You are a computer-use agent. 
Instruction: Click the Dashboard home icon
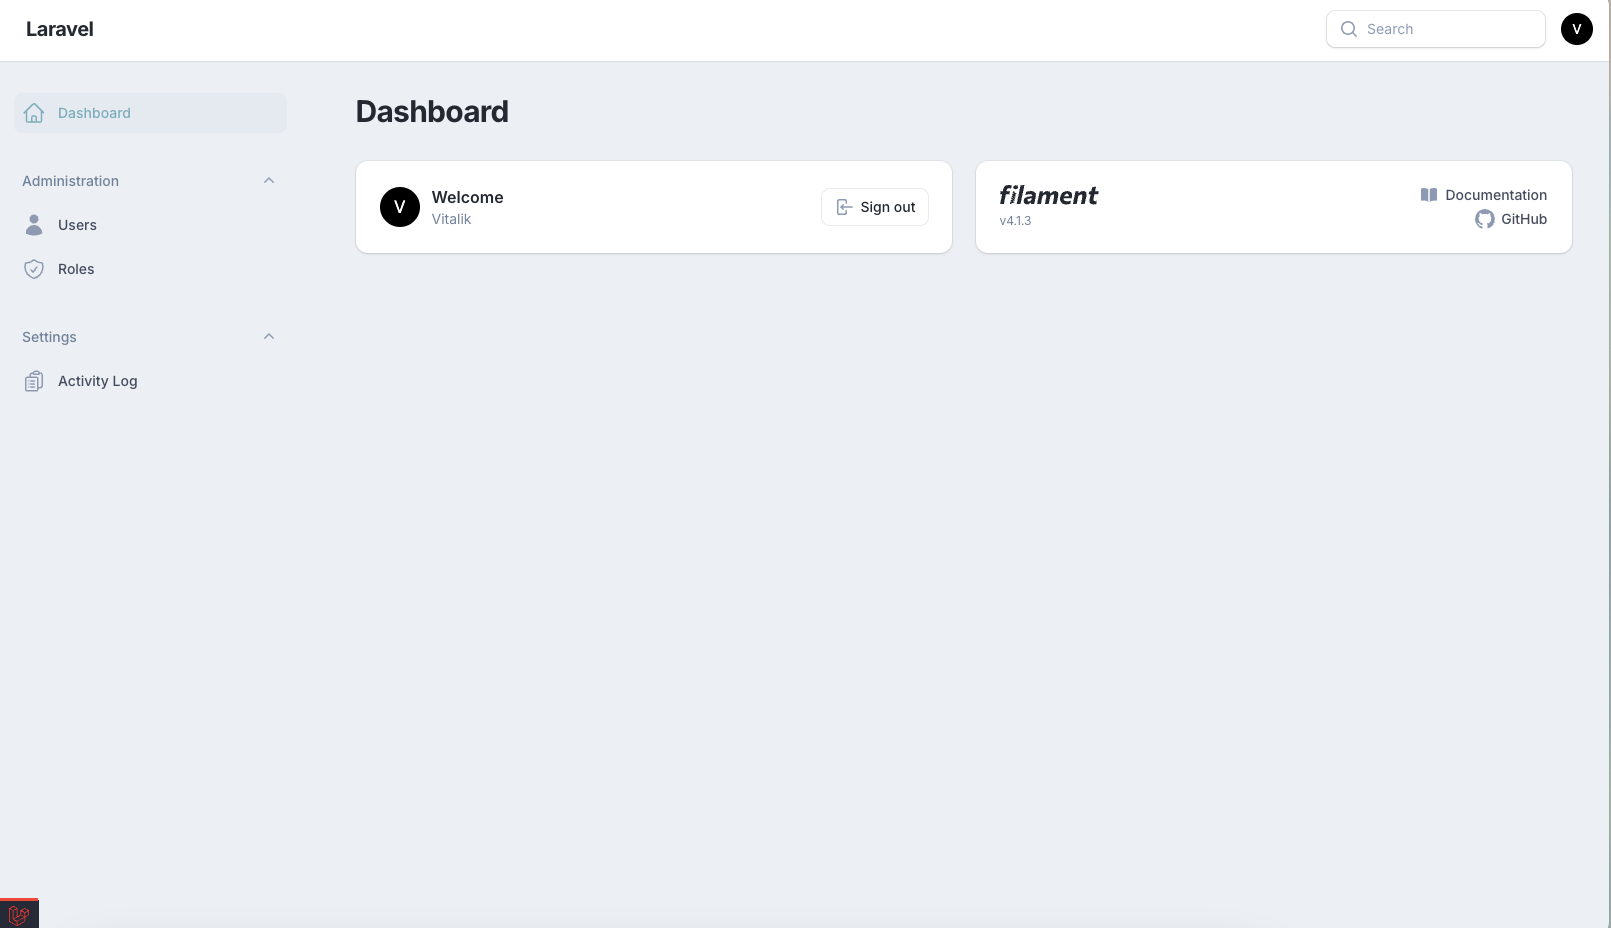pos(34,113)
